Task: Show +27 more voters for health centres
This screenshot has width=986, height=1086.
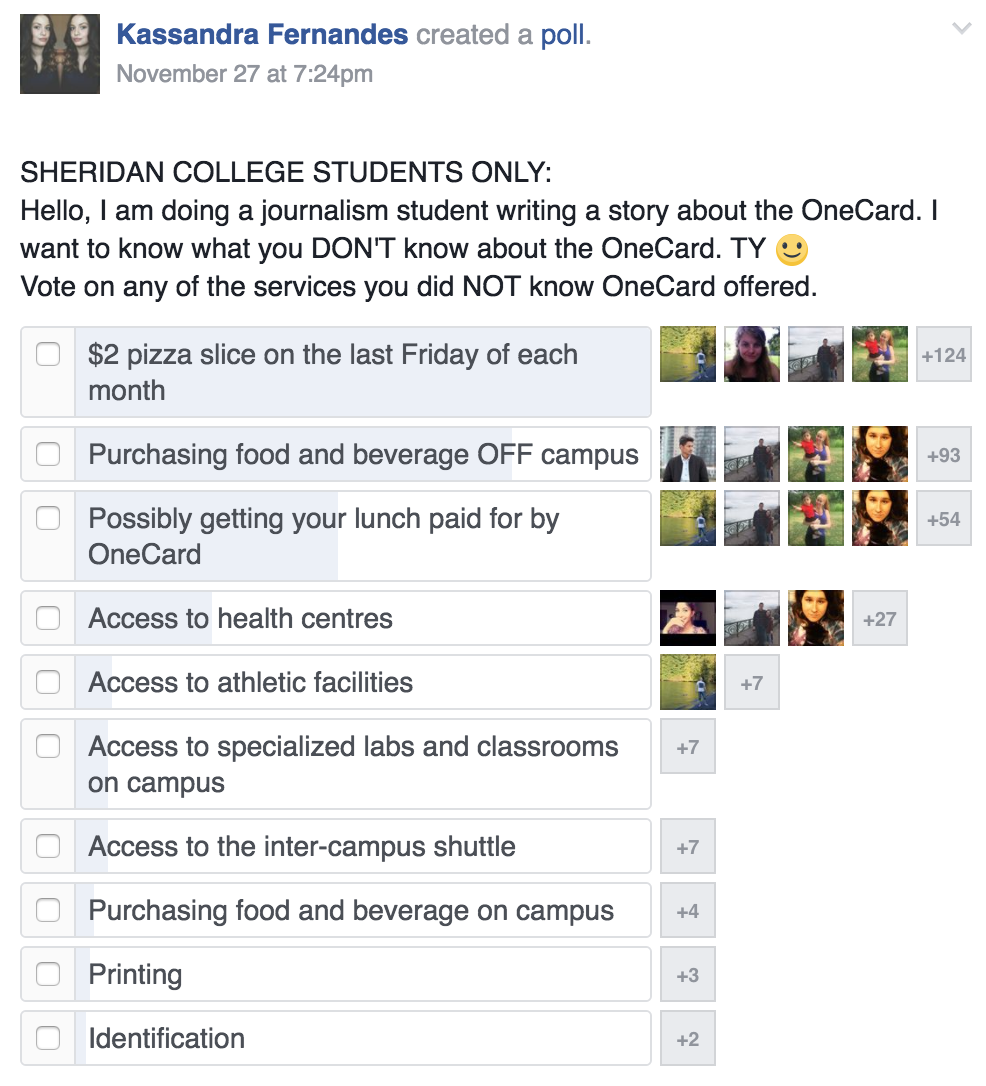Action: point(880,618)
